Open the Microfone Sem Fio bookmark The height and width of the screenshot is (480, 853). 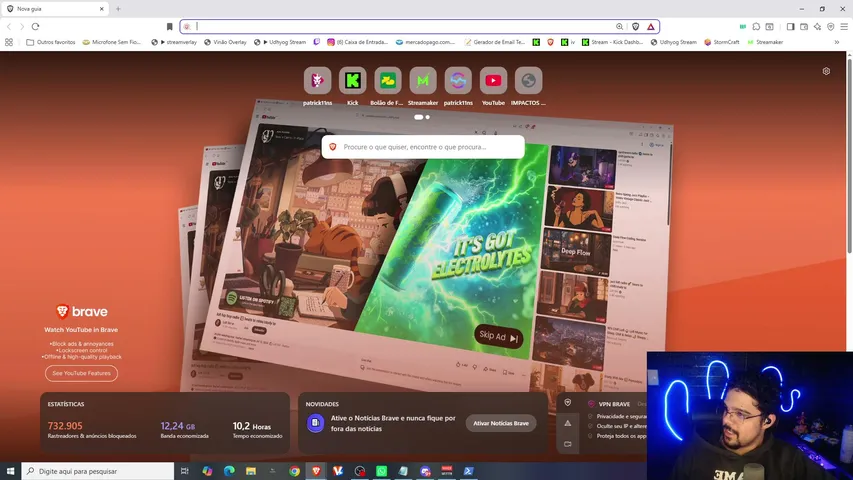pos(112,42)
